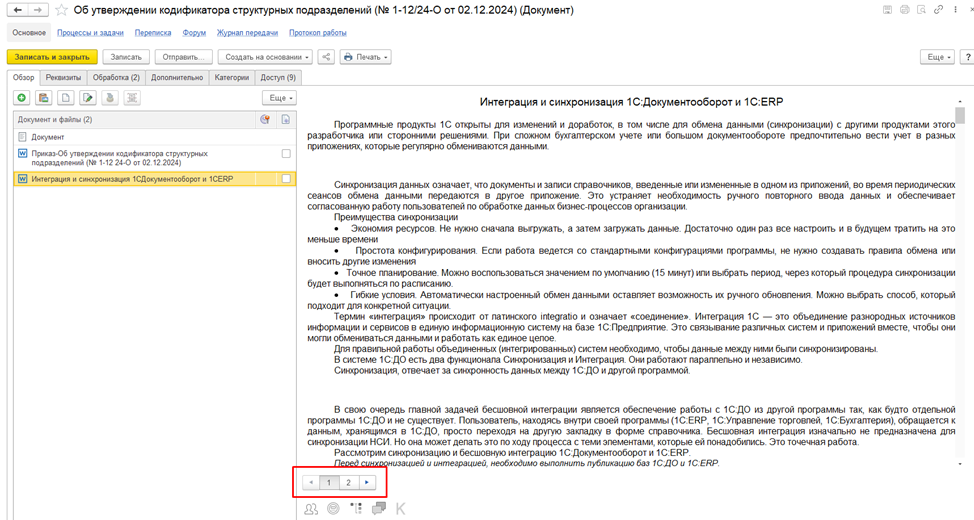The height and width of the screenshot is (520, 974).
Task: Click the green plus add file icon
Action: pos(22,98)
